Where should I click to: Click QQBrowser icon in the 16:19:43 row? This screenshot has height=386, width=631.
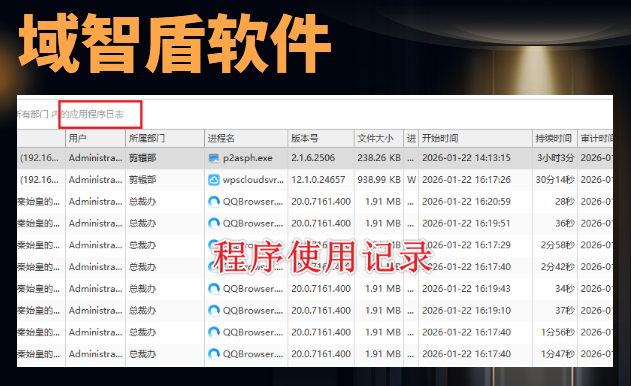[214, 289]
